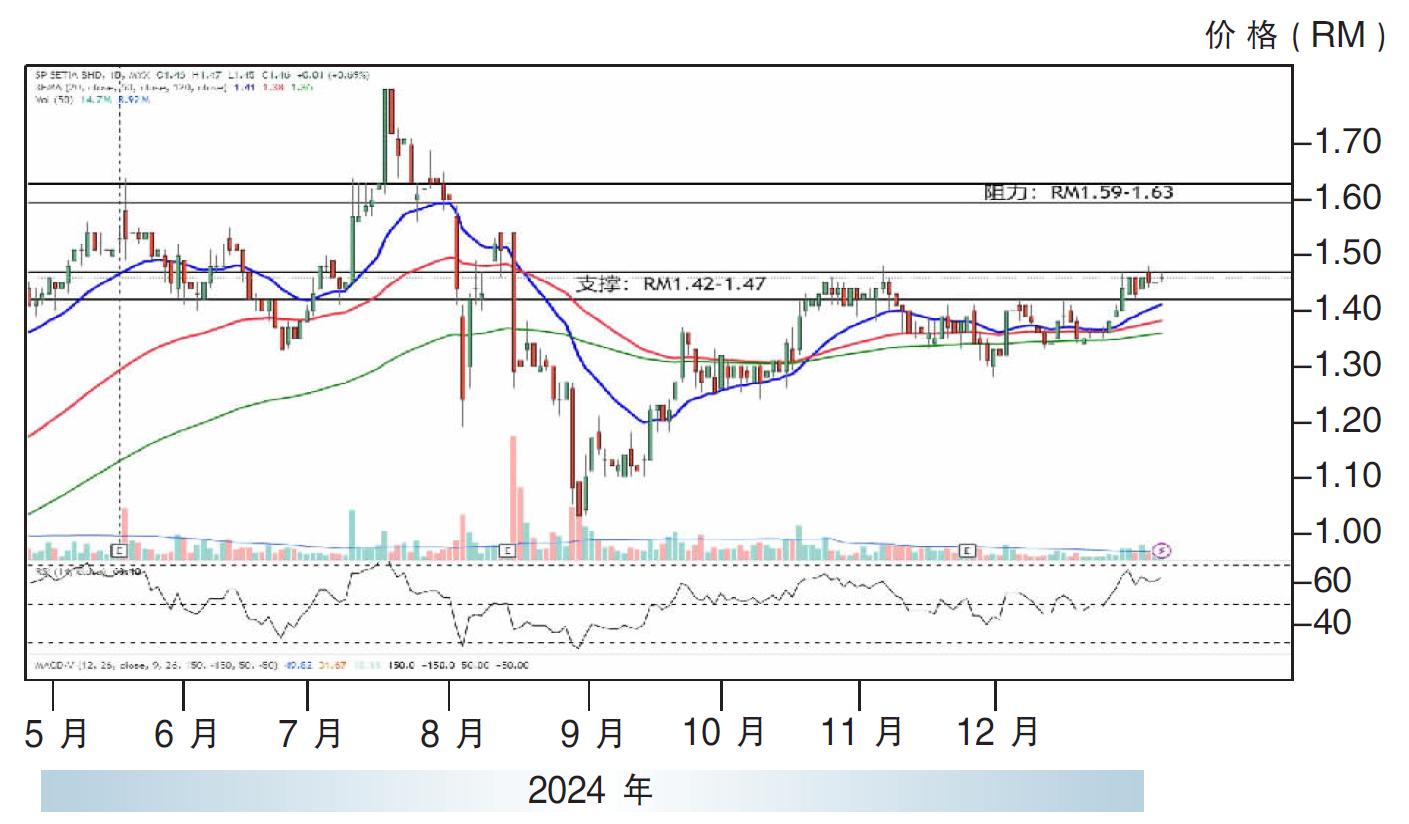Click the 8 月 month label
Screen dimensions: 1409x824
tap(452, 734)
